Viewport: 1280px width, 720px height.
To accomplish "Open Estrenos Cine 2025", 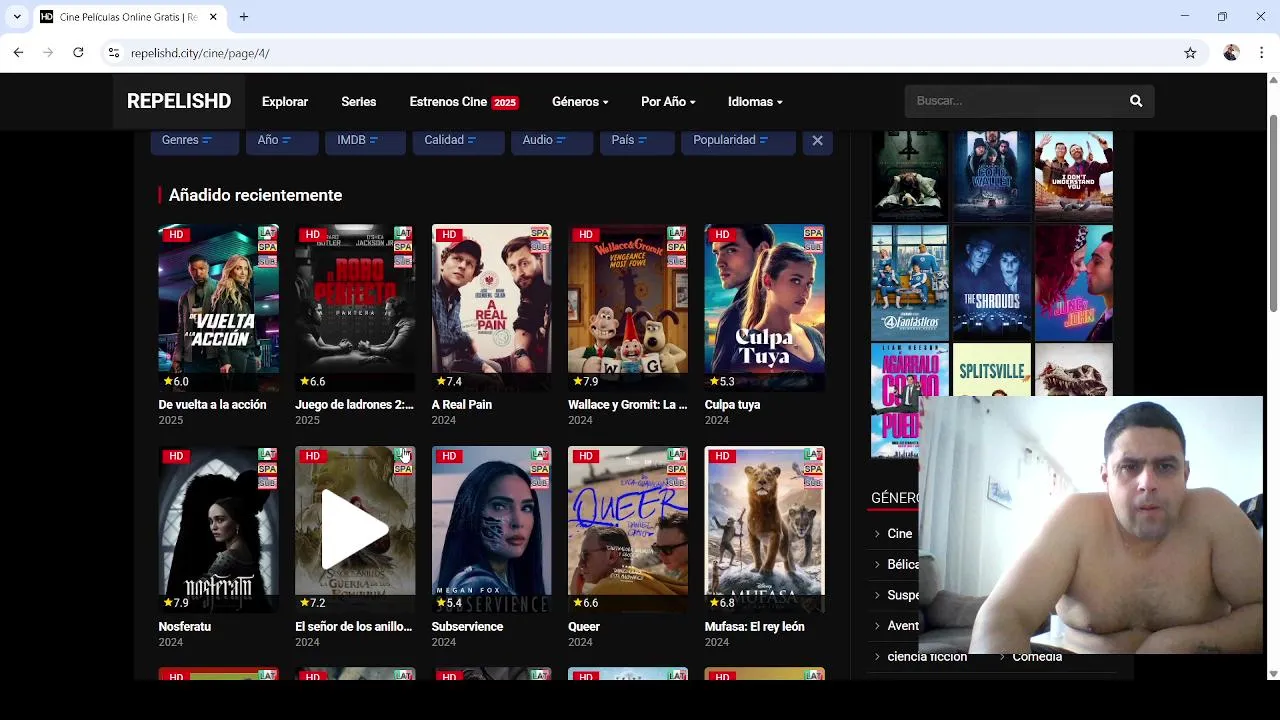I will pyautogui.click(x=463, y=102).
